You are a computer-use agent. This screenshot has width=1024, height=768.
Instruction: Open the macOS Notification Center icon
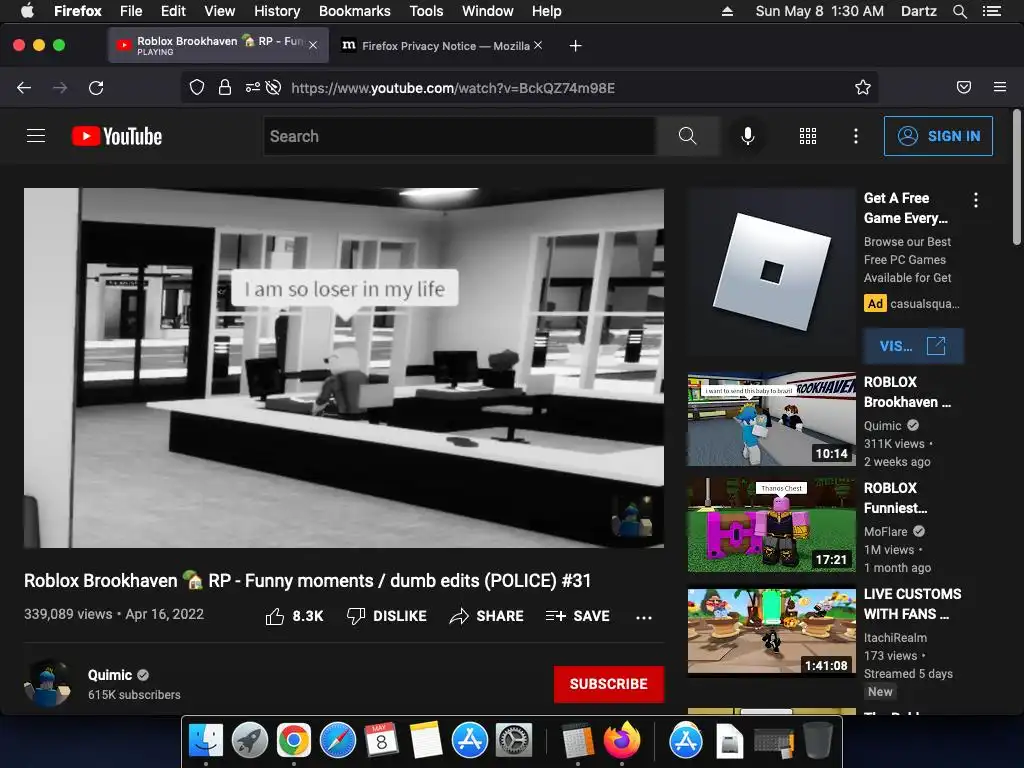(992, 11)
